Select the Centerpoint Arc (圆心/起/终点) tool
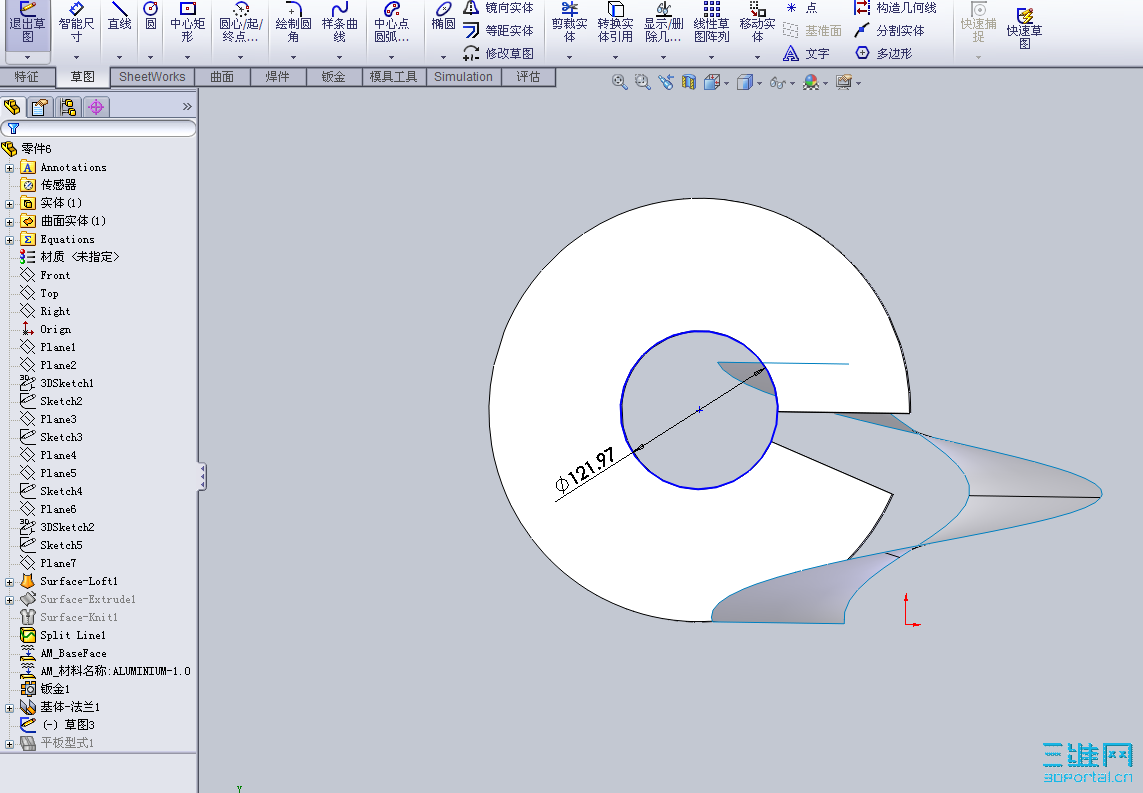 [x=240, y=23]
